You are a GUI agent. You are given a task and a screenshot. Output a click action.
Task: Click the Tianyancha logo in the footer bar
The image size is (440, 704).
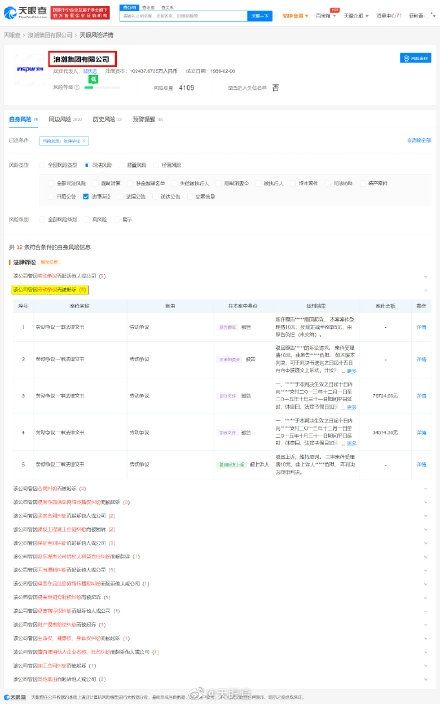pyautogui.click(x=15, y=697)
